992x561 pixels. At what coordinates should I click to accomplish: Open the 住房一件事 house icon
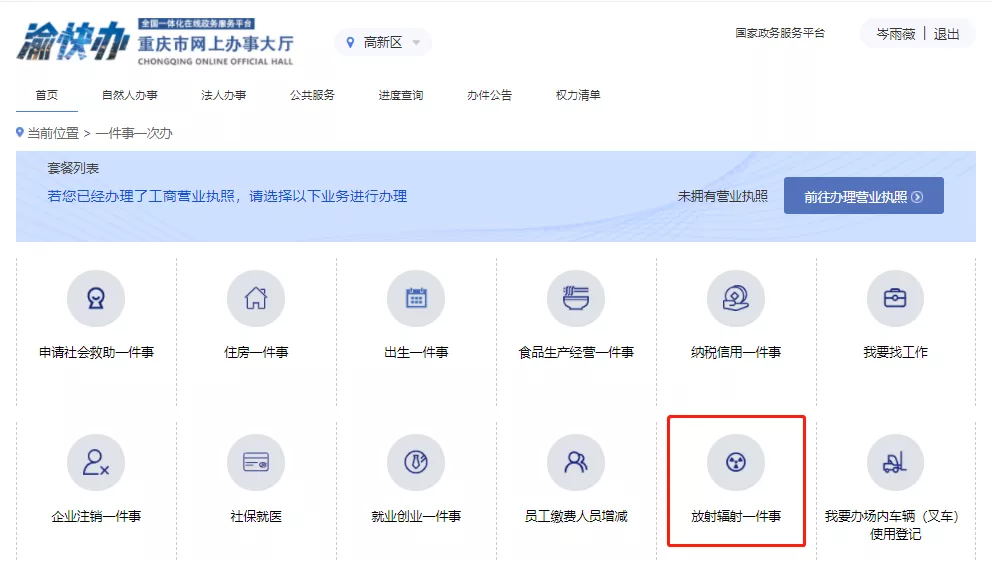point(256,299)
